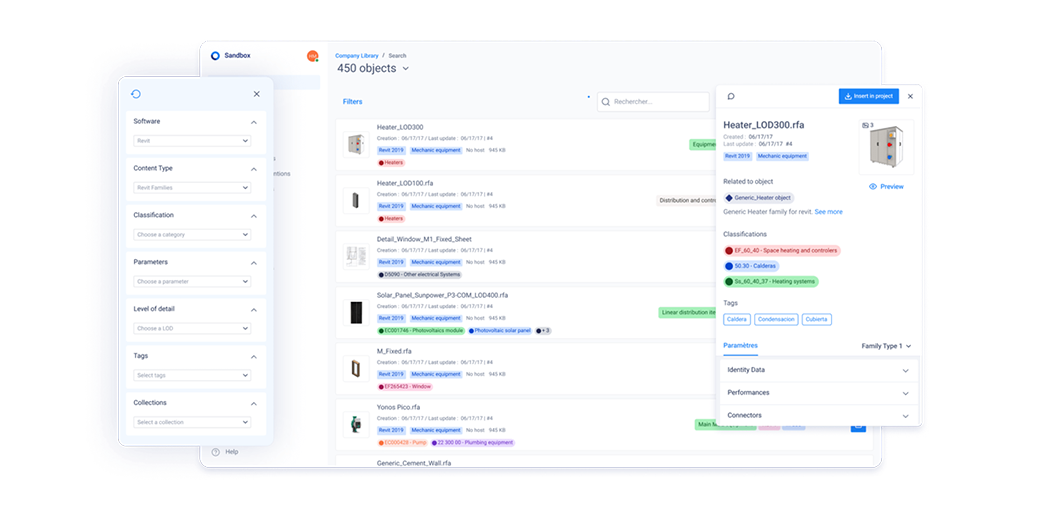1048x505 pixels.
Task: Select the Paramètres tab
Action: pyautogui.click(x=740, y=346)
